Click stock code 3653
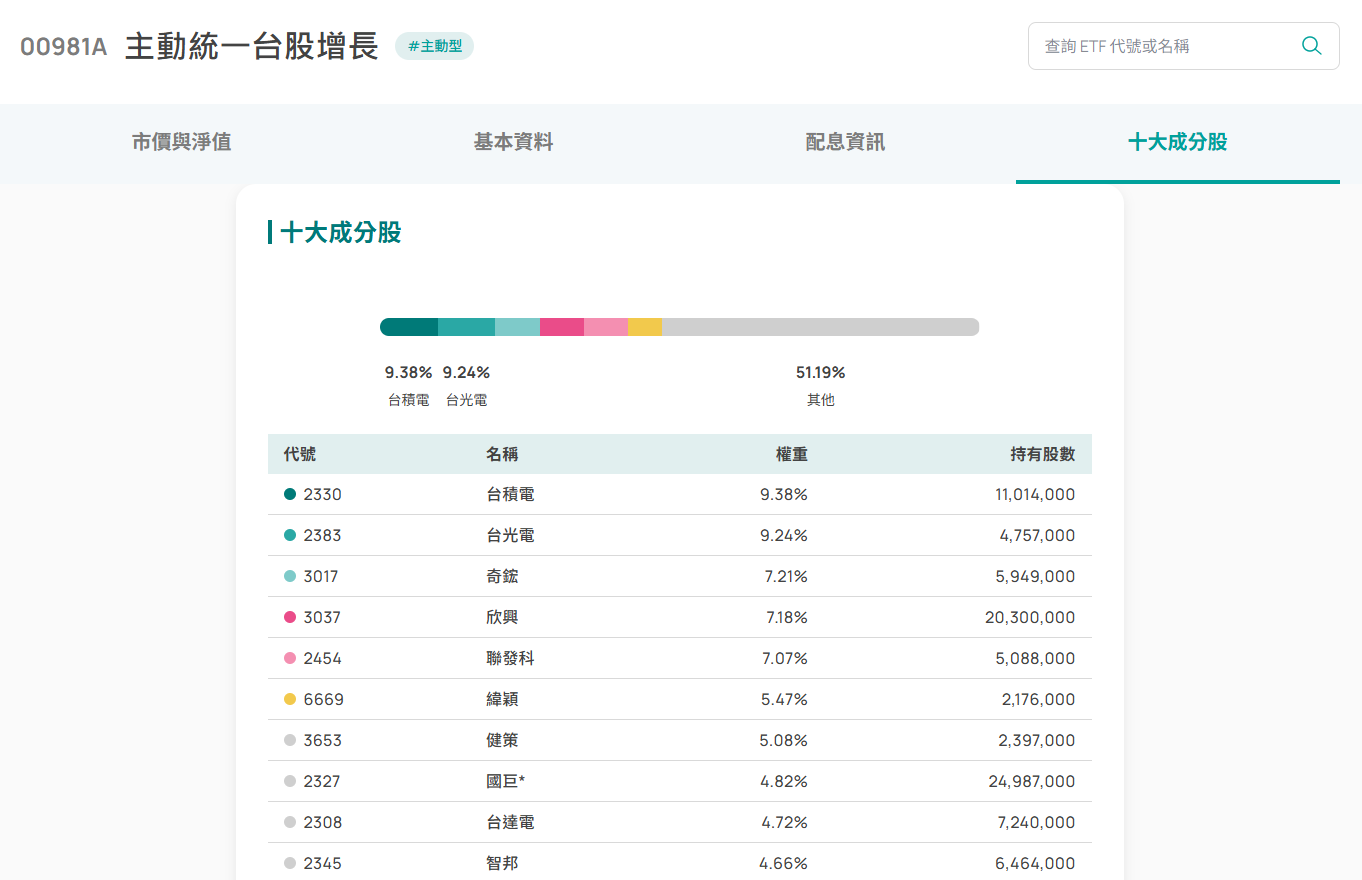The width and height of the screenshot is (1362, 880). point(323,740)
